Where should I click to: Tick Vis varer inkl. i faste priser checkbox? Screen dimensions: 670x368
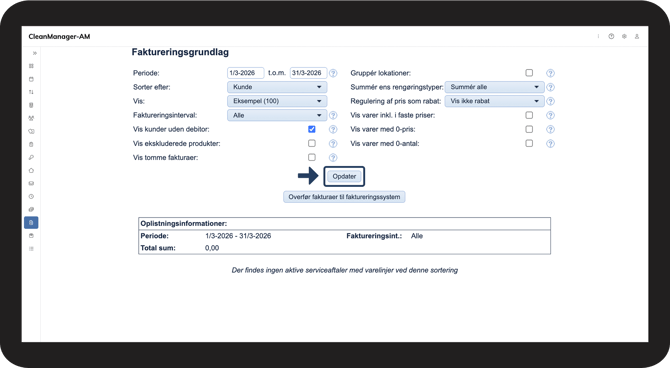pos(529,115)
